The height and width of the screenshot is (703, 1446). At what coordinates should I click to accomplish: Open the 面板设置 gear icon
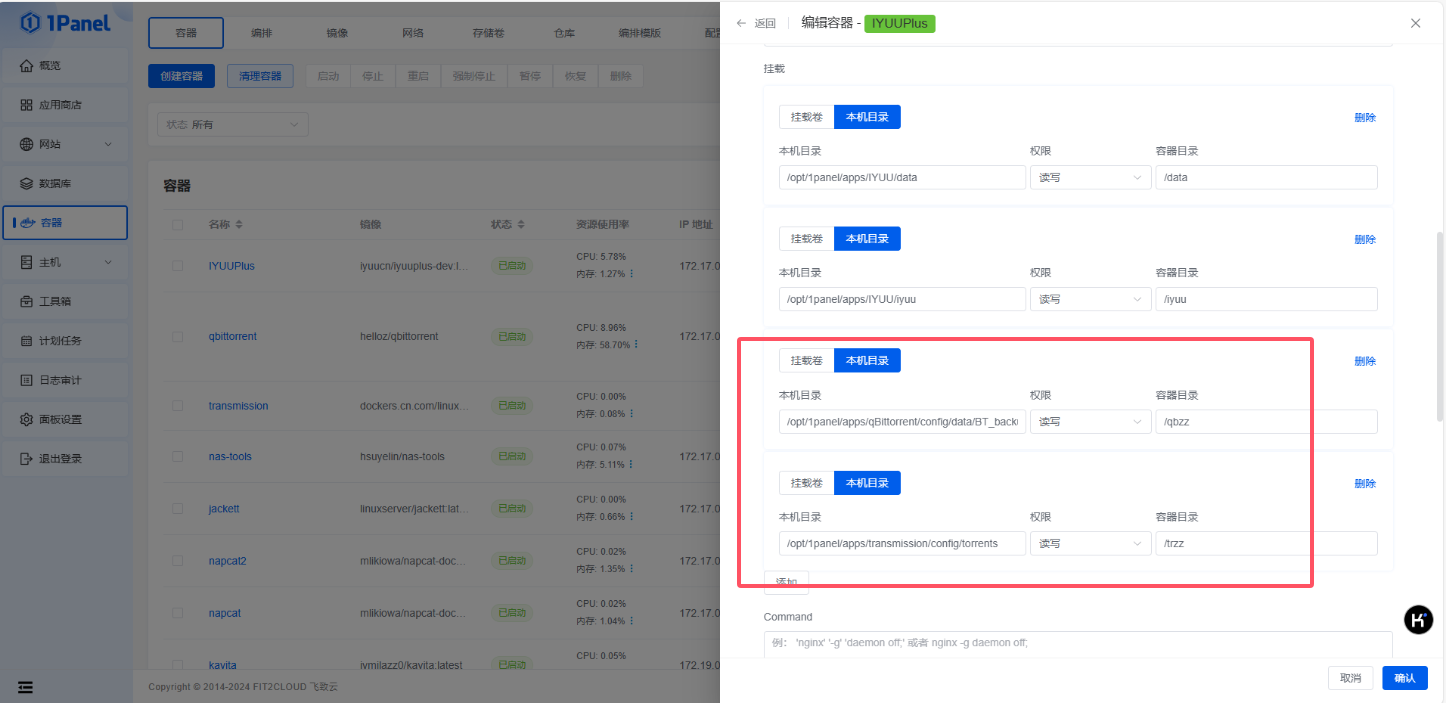point(27,419)
